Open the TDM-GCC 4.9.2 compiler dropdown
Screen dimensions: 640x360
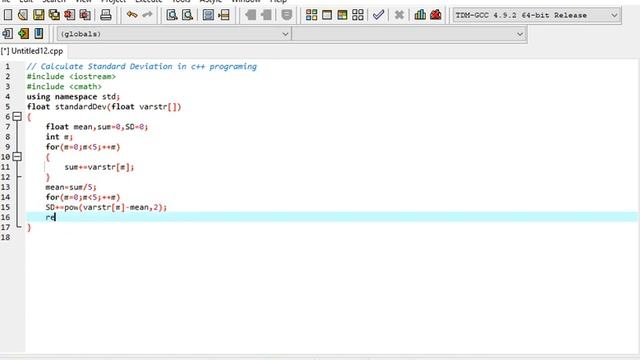tap(537, 15)
